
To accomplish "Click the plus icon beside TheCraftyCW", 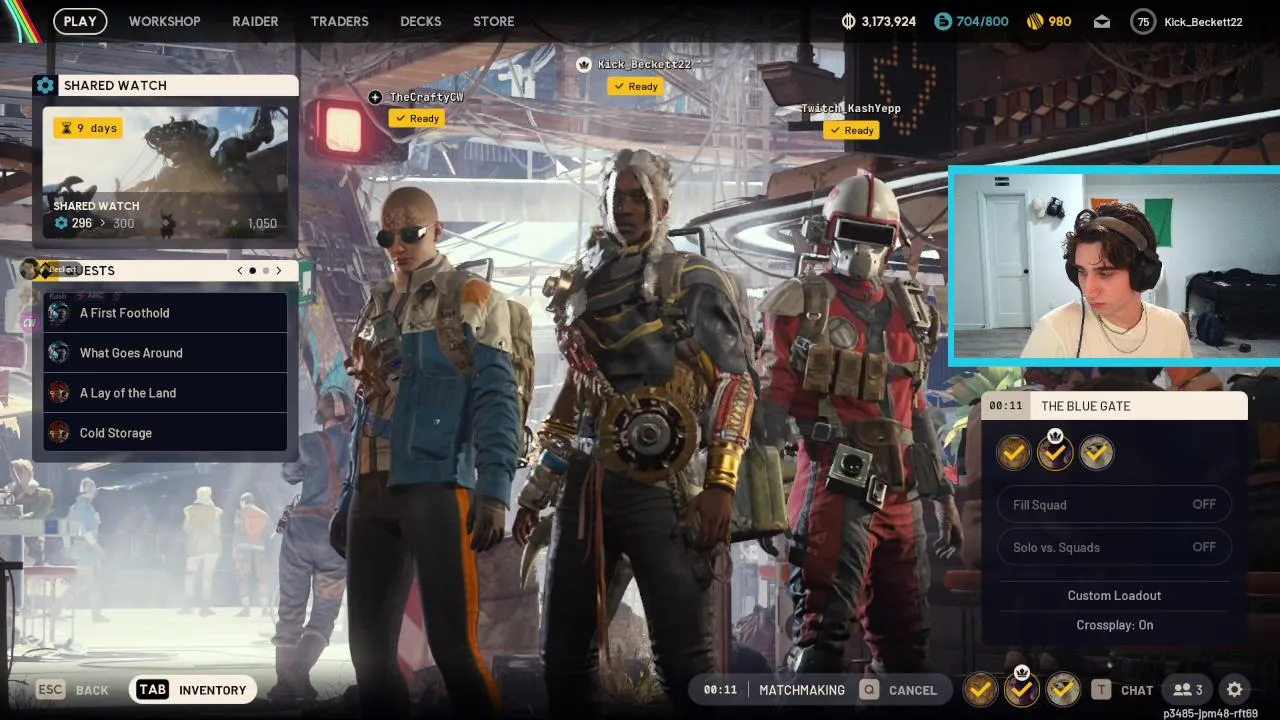I will (375, 97).
